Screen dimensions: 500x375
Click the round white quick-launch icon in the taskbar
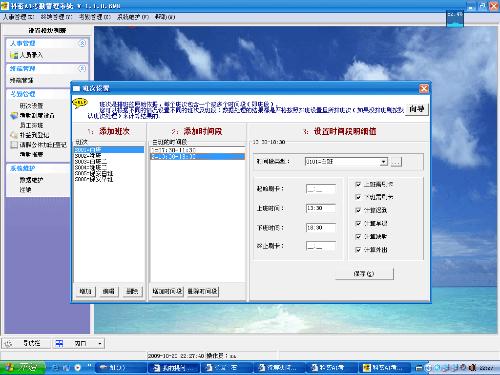[78, 368]
